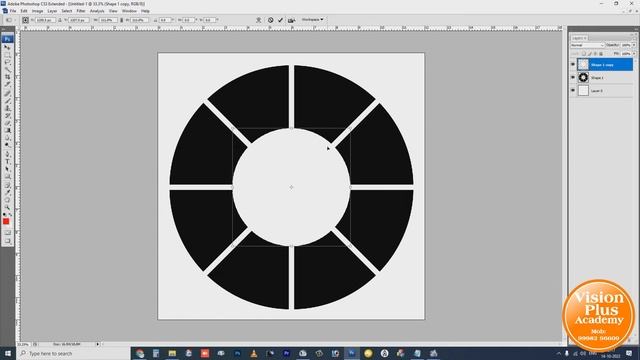Open the File menu
The image size is (640, 360).
point(13,11)
